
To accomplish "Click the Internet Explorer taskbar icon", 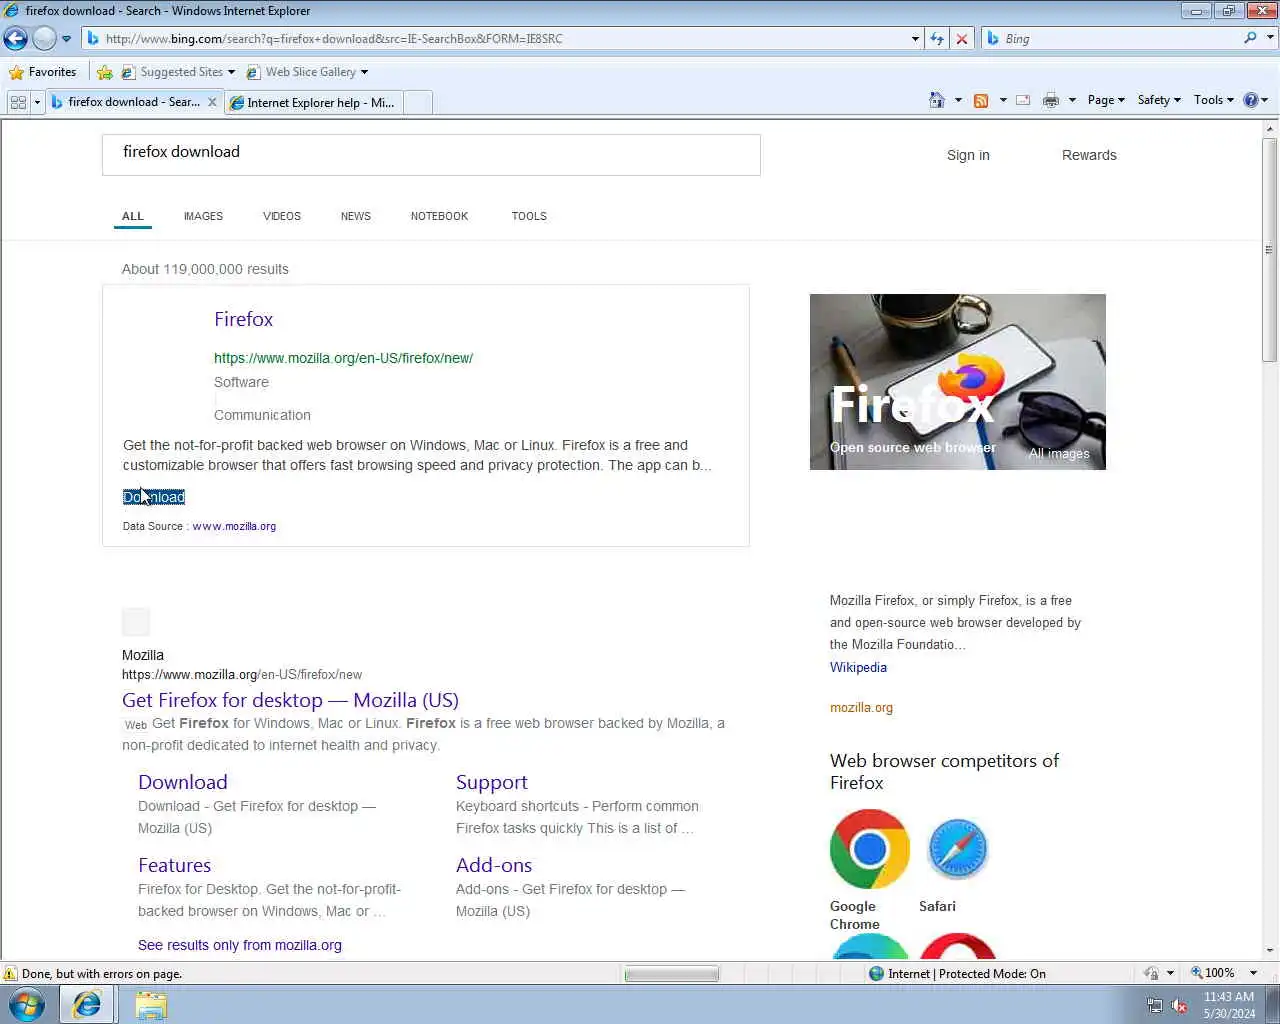I will pyautogui.click(x=87, y=1004).
